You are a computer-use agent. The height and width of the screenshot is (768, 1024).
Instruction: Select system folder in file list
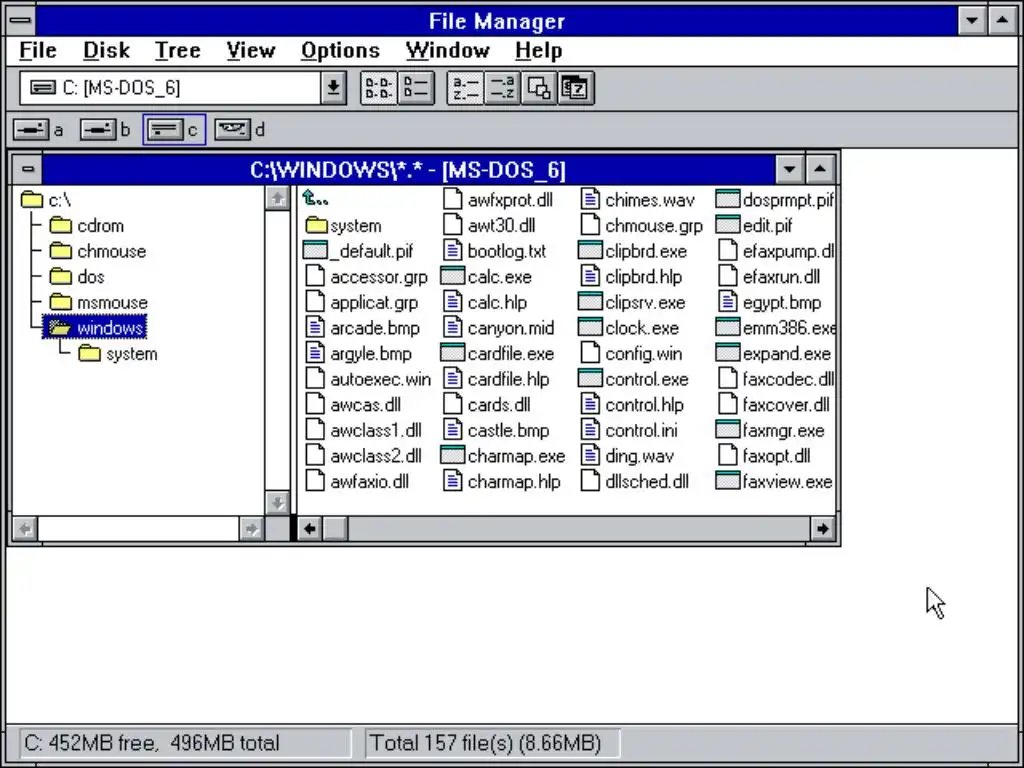(344, 226)
